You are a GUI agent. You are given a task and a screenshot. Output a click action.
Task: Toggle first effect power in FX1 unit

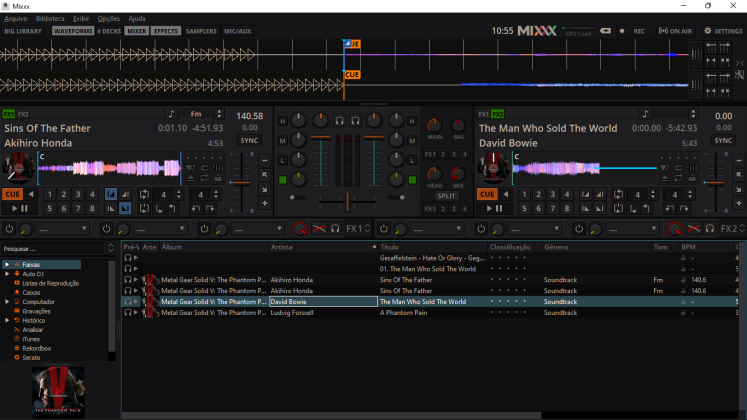pyautogui.click(x=9, y=229)
